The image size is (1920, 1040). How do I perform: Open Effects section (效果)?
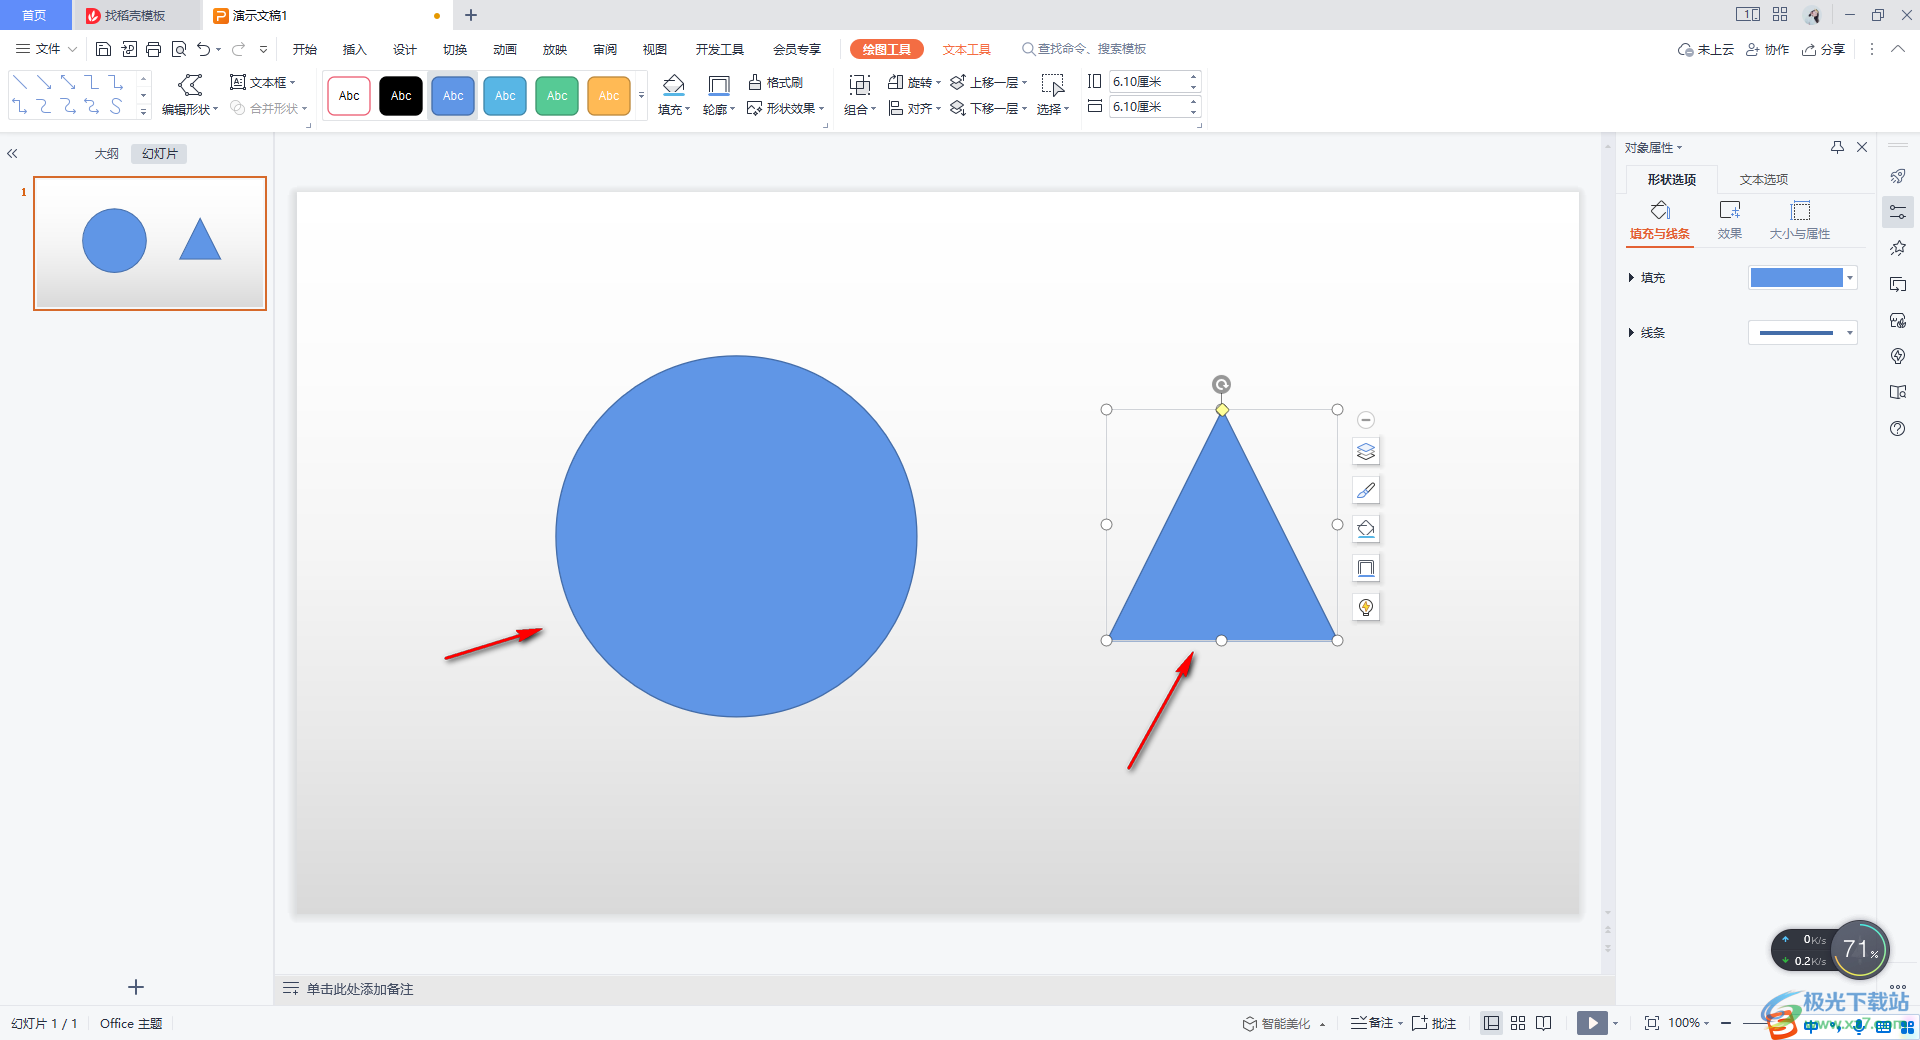coord(1730,221)
